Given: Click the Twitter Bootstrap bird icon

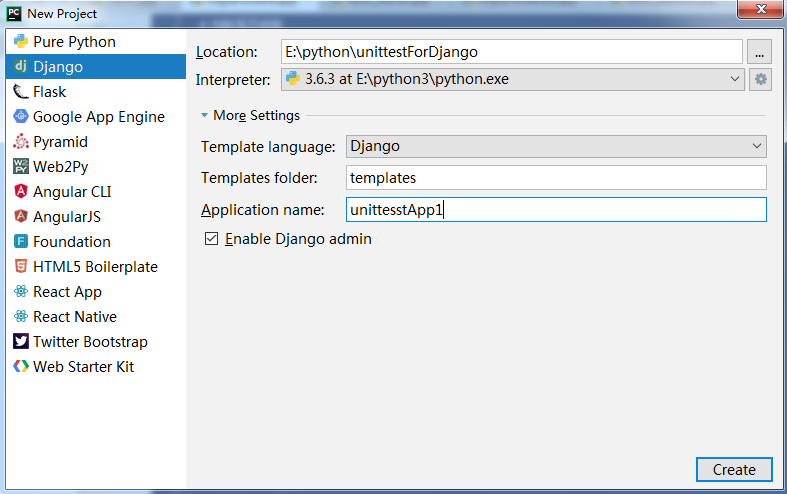Looking at the screenshot, I should click(x=21, y=341).
